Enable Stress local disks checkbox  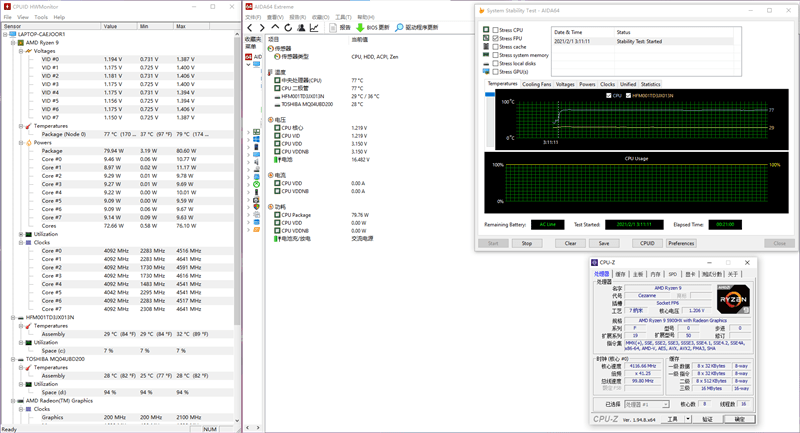pos(495,63)
